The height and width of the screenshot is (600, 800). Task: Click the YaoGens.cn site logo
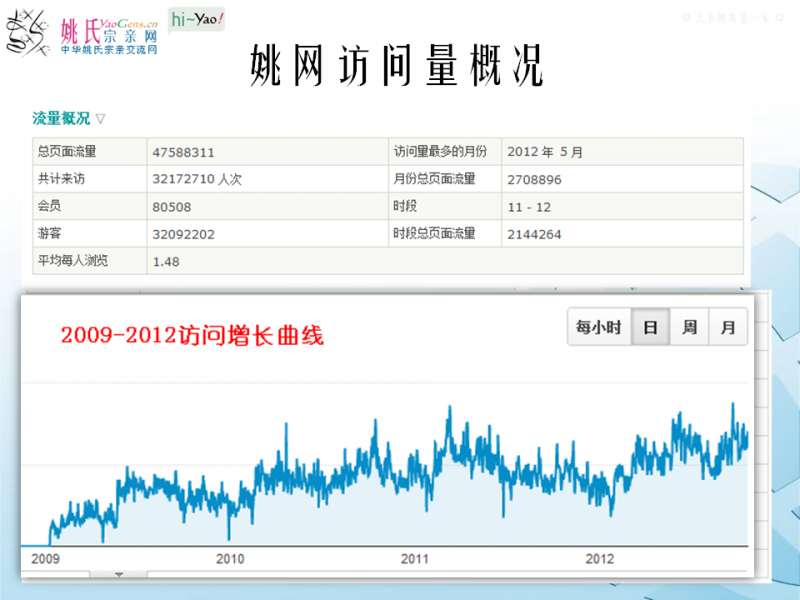point(108,36)
